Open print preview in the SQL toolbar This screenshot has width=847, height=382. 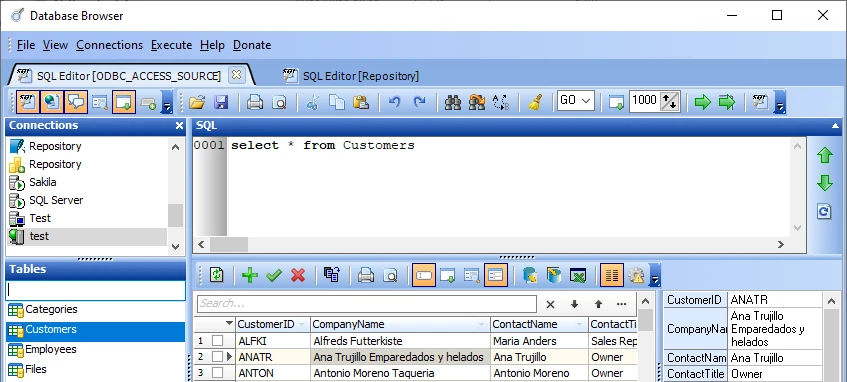tap(279, 102)
